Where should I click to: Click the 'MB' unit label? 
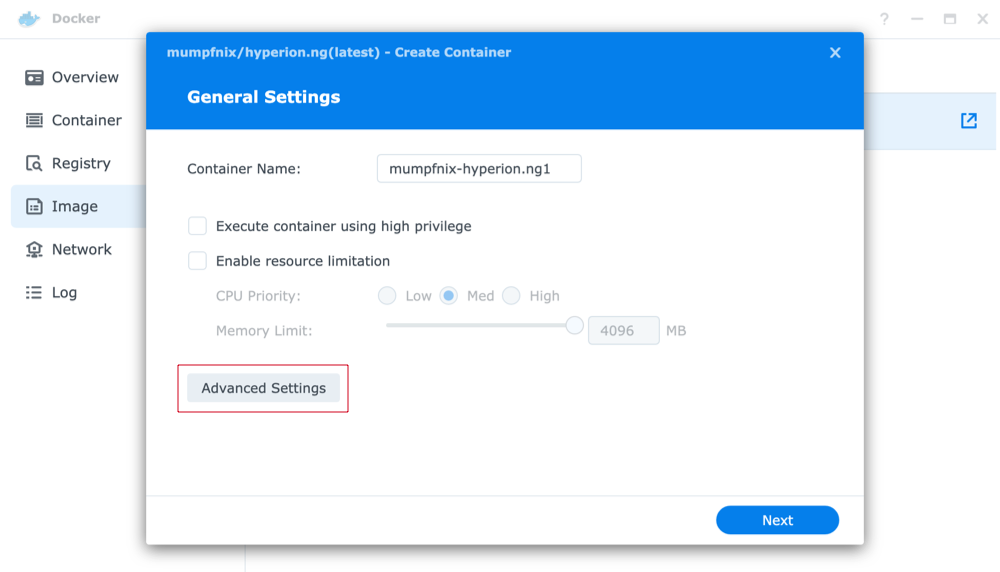click(676, 330)
